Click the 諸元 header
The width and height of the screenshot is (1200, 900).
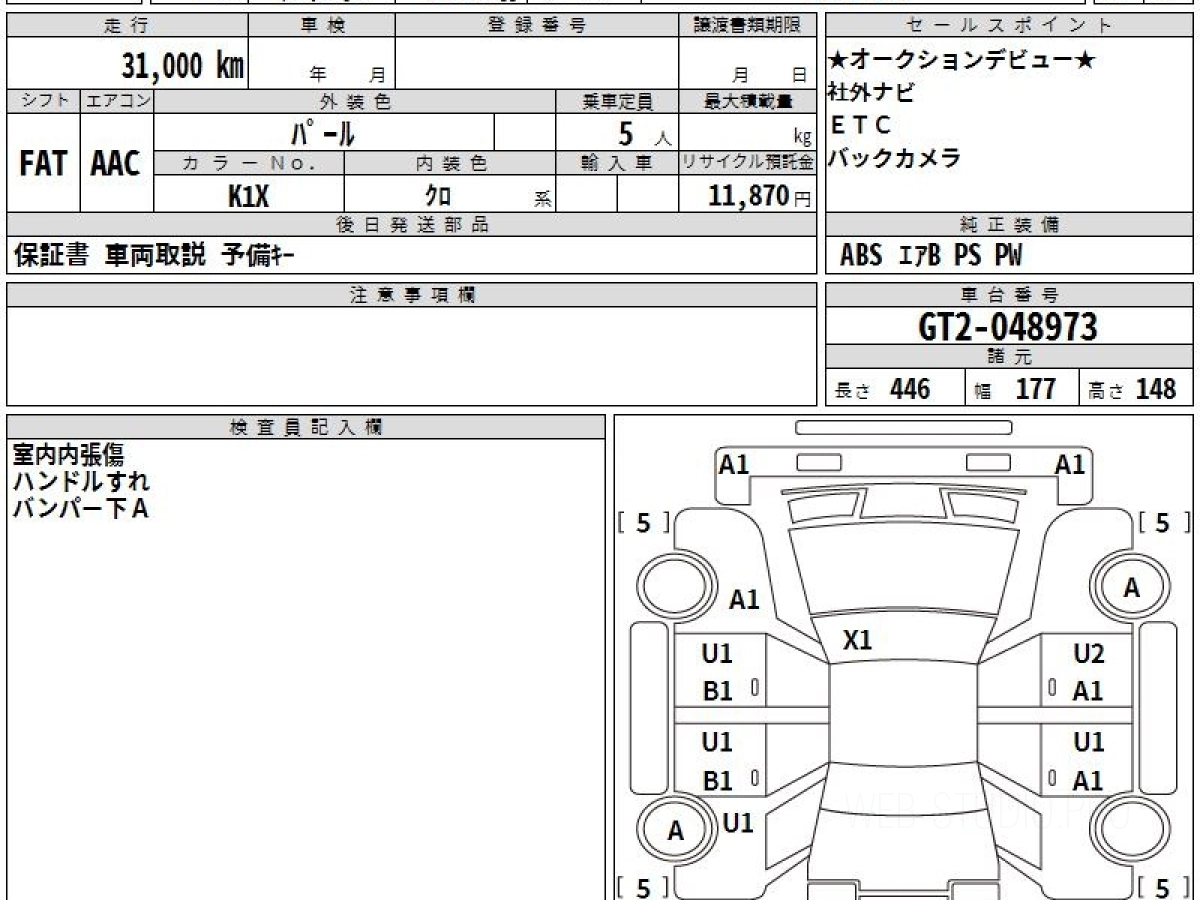[1010, 357]
